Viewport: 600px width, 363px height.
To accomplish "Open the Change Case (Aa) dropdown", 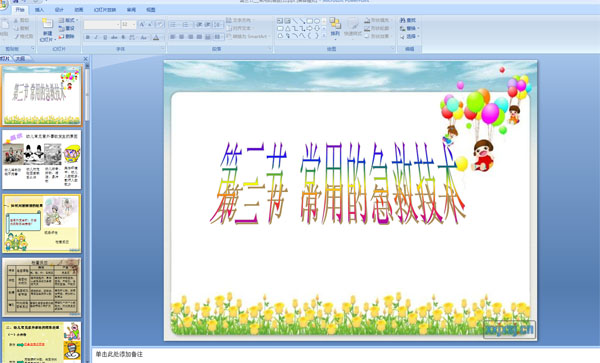I will coord(143,37).
